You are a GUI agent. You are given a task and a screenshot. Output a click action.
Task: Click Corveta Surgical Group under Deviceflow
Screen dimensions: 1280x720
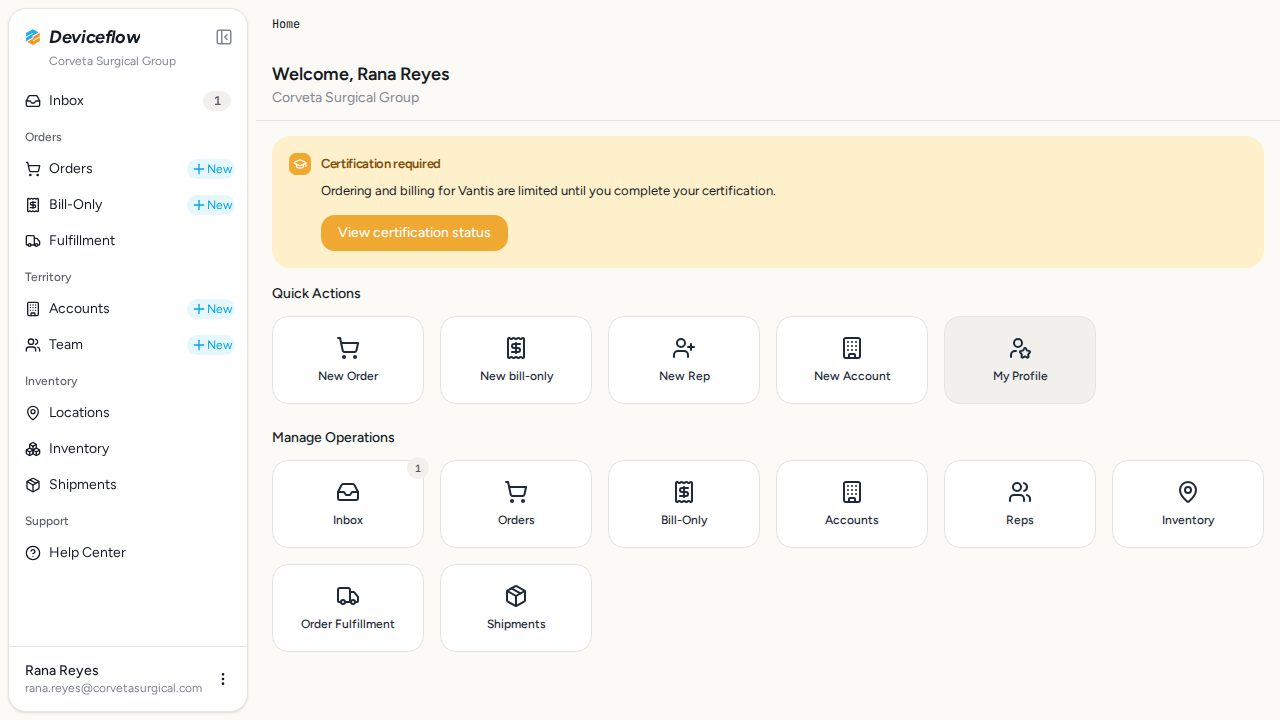click(x=112, y=61)
